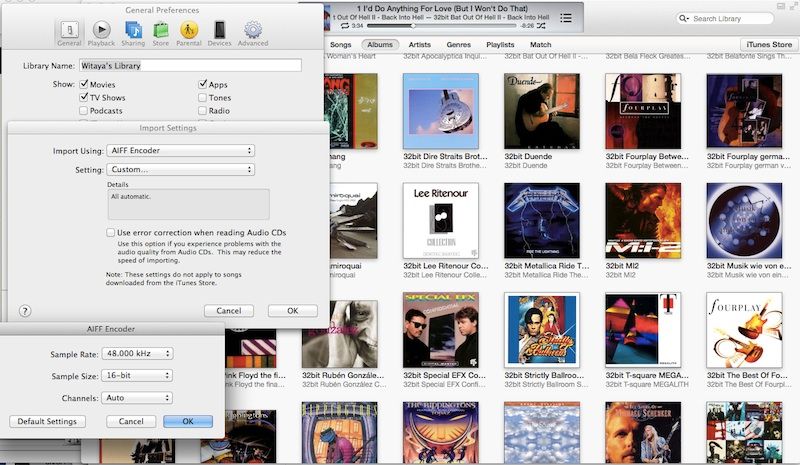
Task: Open the Sharing preferences pane
Action: (132, 32)
